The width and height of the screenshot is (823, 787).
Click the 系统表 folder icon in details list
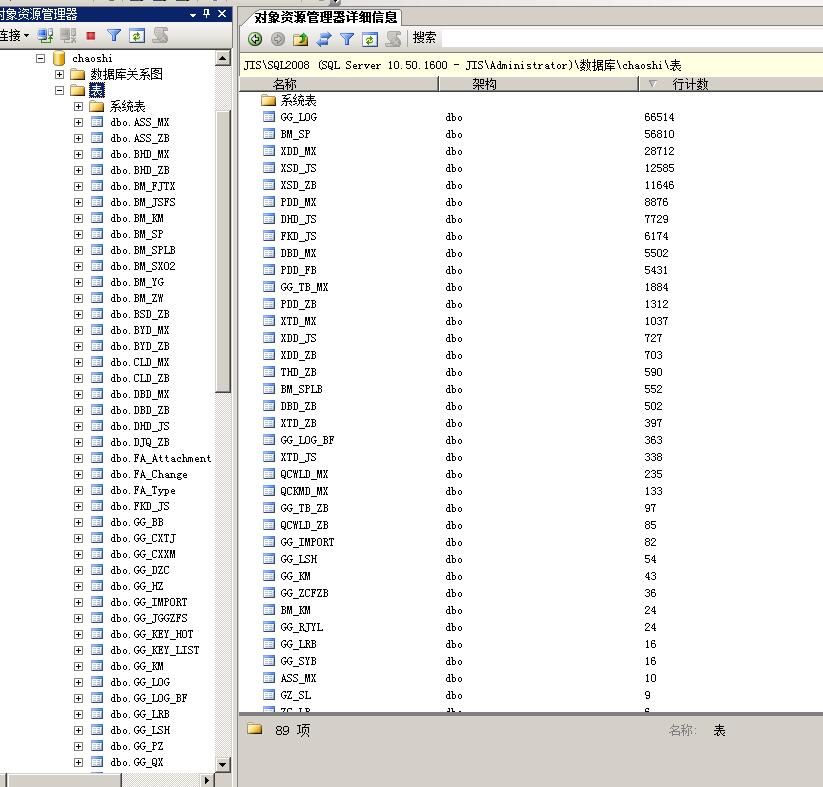[x=268, y=100]
